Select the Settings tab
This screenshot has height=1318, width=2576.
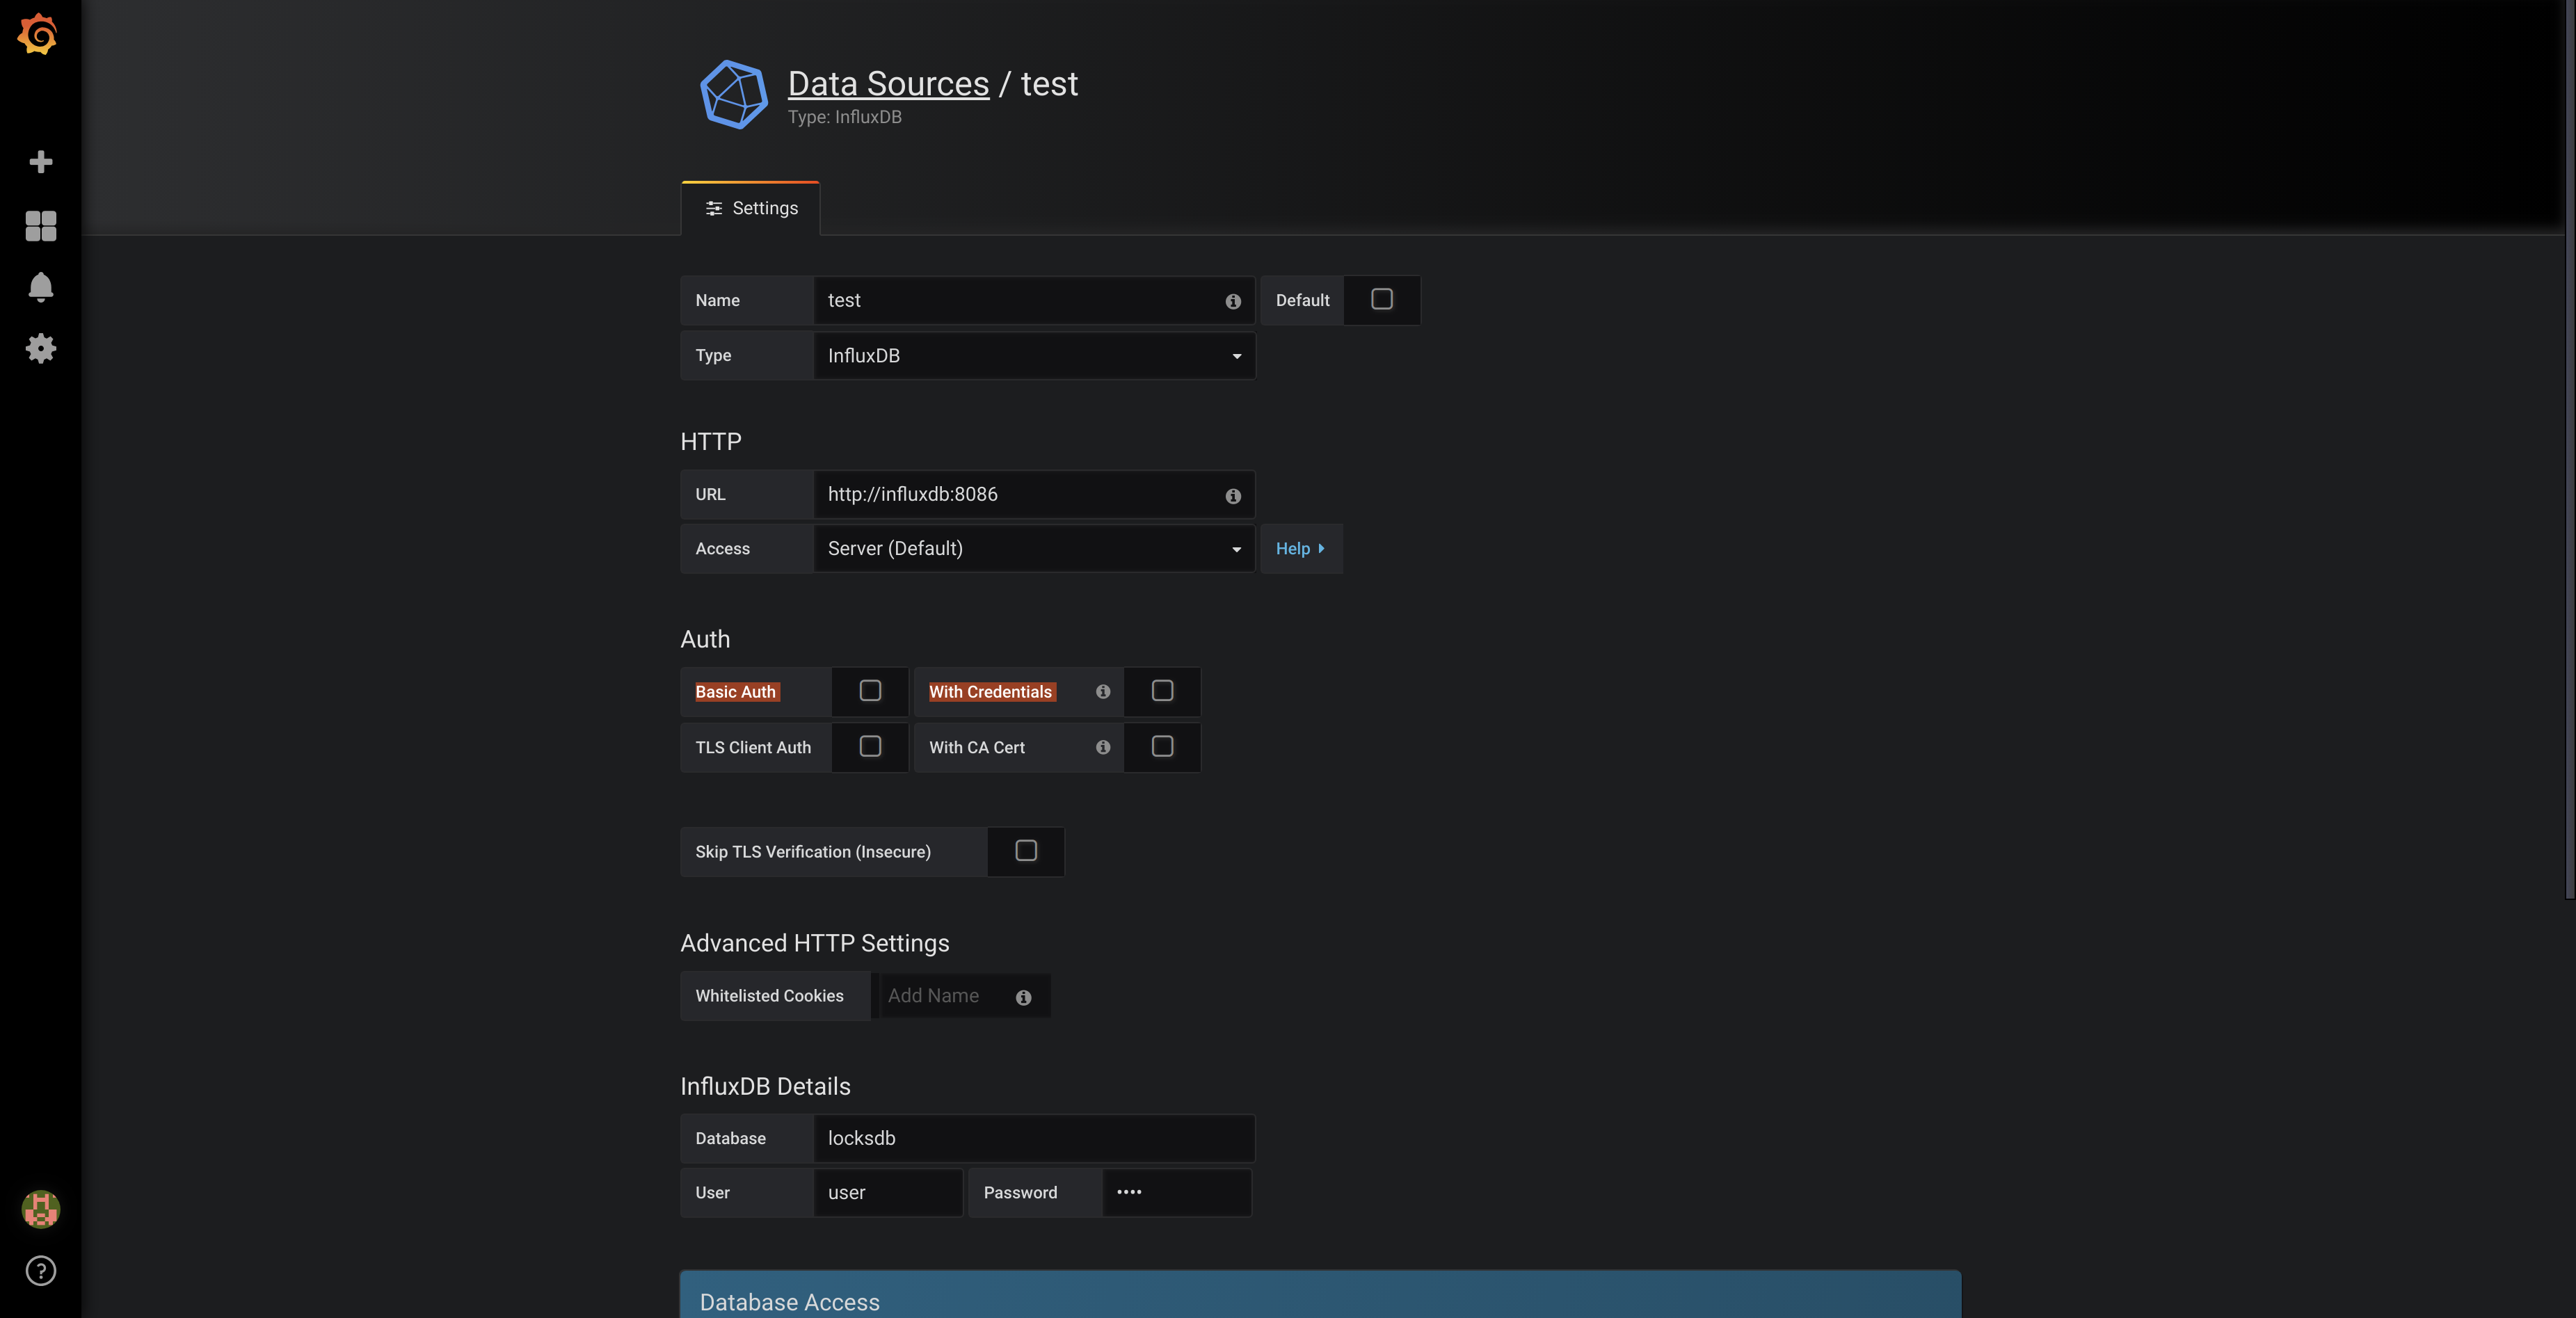click(751, 208)
